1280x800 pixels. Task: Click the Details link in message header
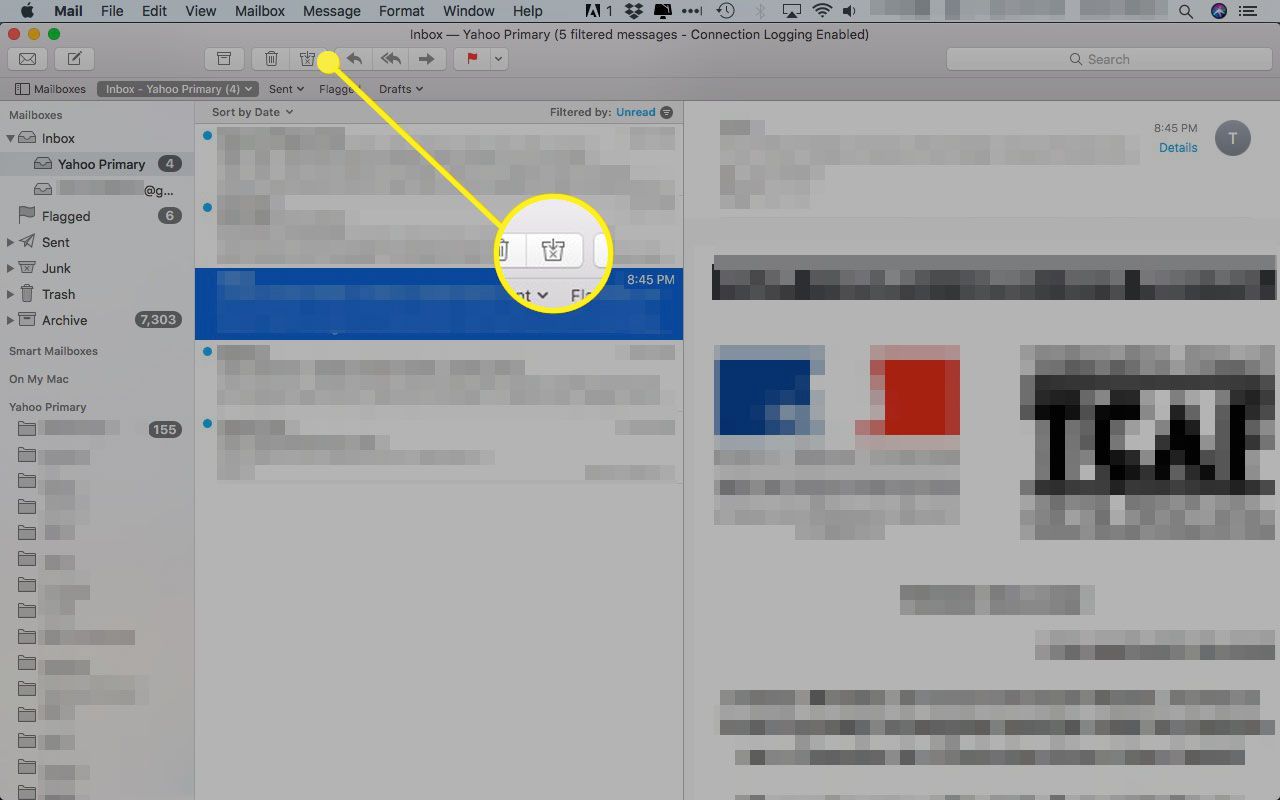point(1177,147)
